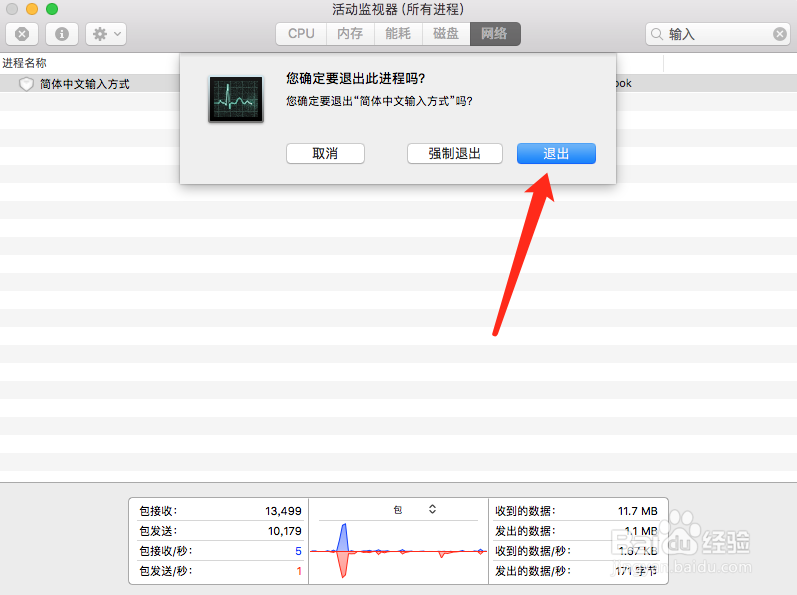The width and height of the screenshot is (797, 595).
Task: Open the process info inspector icon
Action: pos(62,34)
